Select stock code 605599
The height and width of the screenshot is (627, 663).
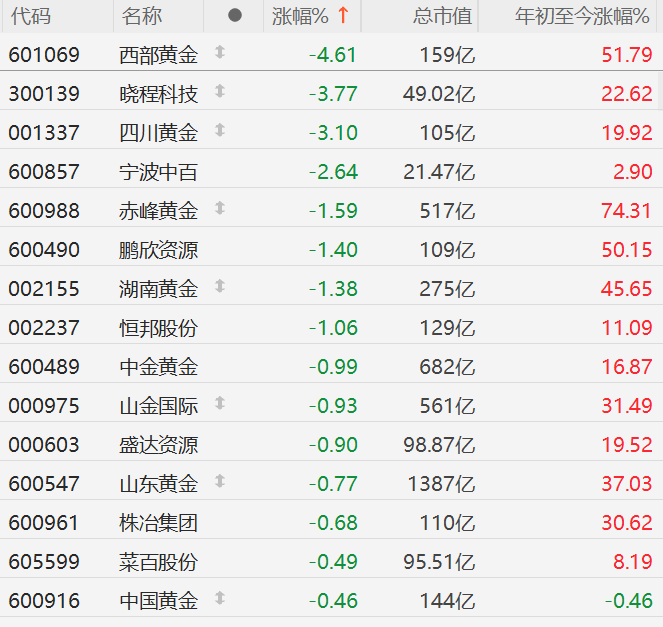[x=44, y=562]
